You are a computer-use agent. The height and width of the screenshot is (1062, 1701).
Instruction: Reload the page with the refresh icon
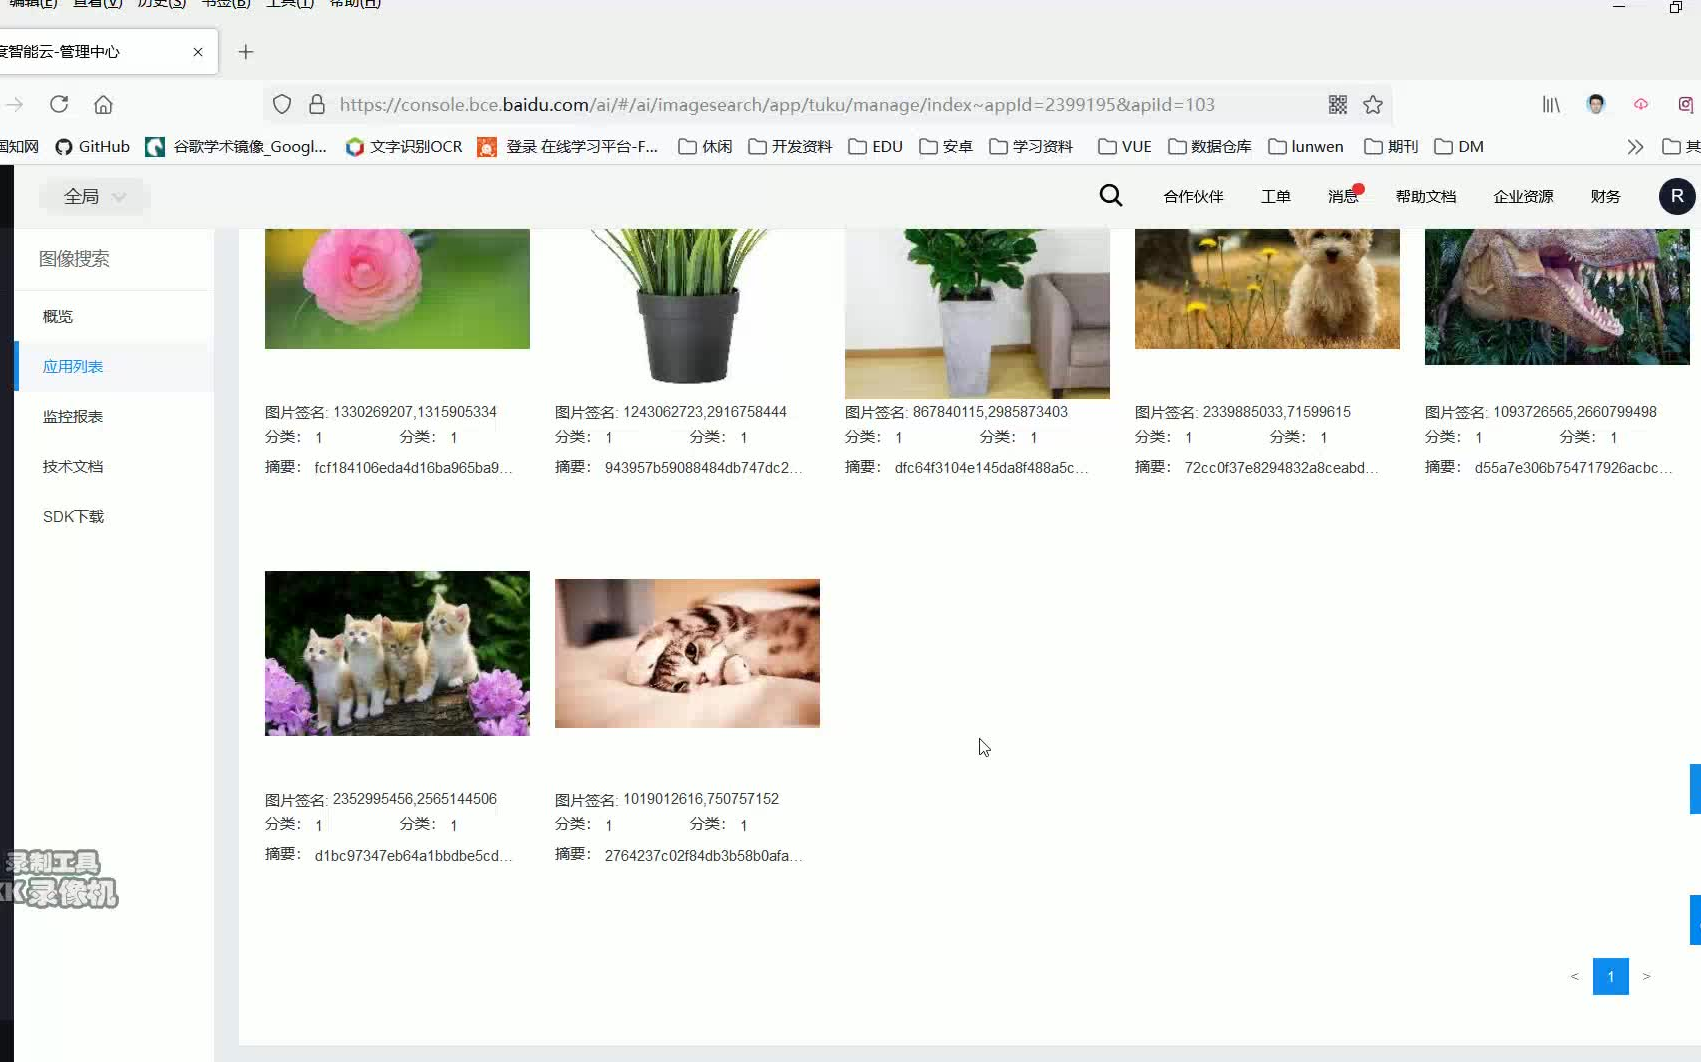(59, 104)
